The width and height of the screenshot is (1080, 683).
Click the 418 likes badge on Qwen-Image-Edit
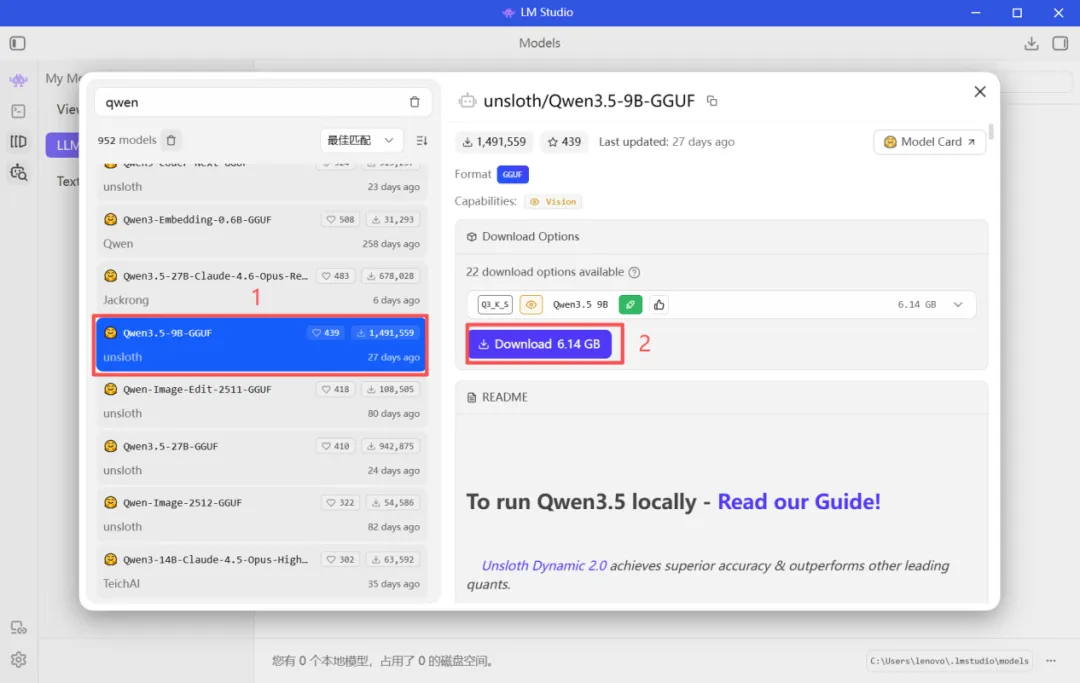tap(335, 390)
